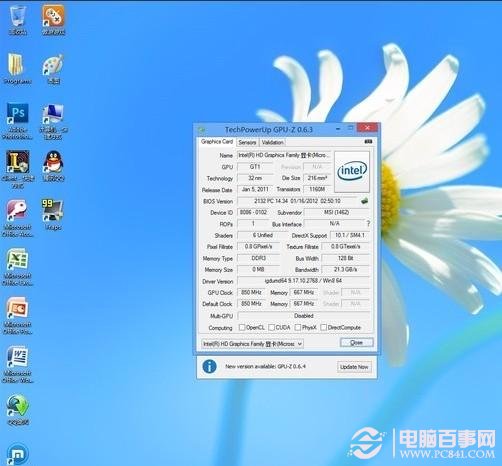Screen dimensions: 502x466
Task: Click the Bus Width field 128 Bit
Action: point(345,258)
